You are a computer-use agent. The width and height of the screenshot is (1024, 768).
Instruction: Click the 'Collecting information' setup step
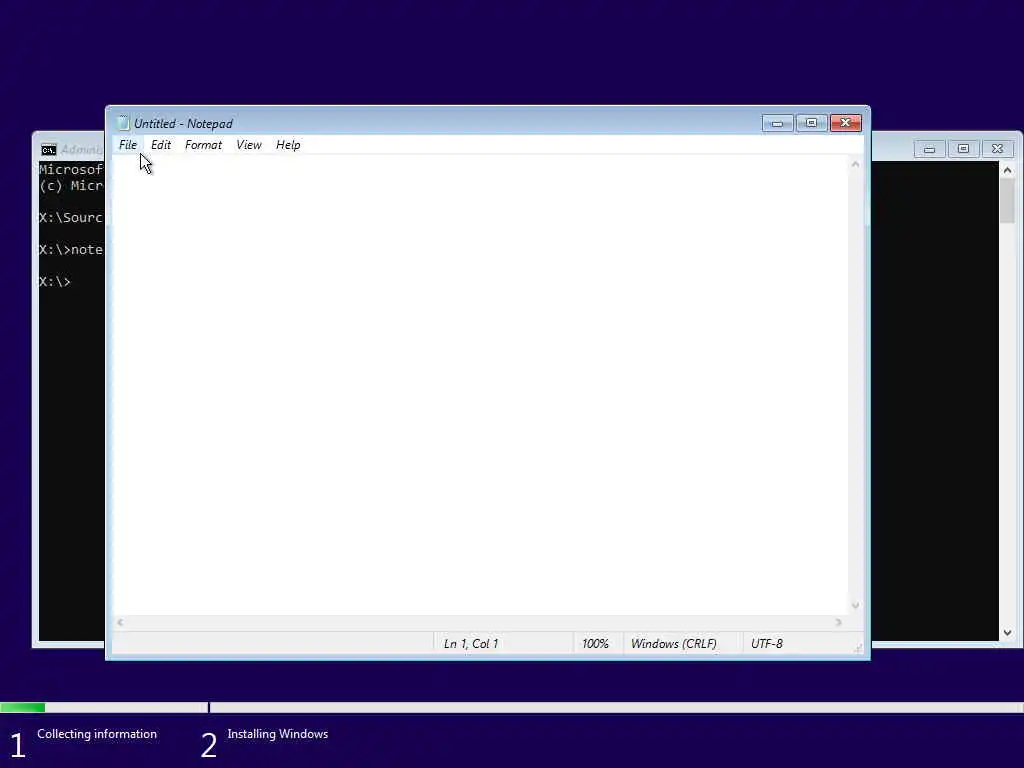point(97,734)
